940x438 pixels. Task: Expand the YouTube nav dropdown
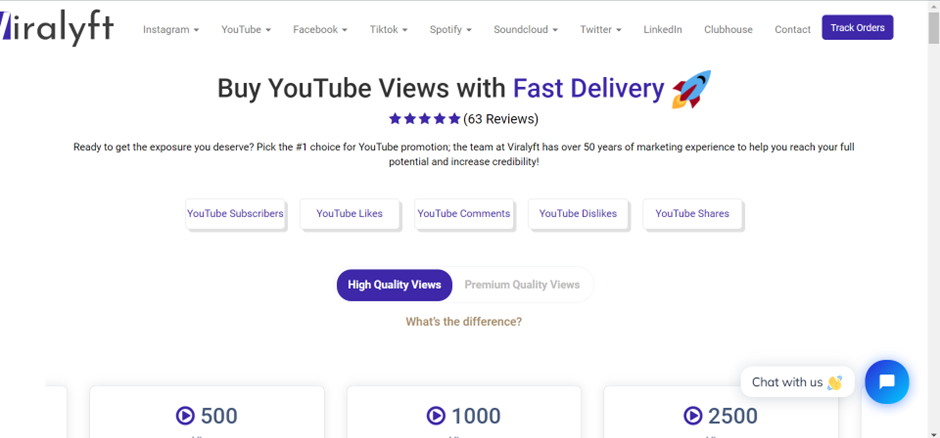[246, 29]
